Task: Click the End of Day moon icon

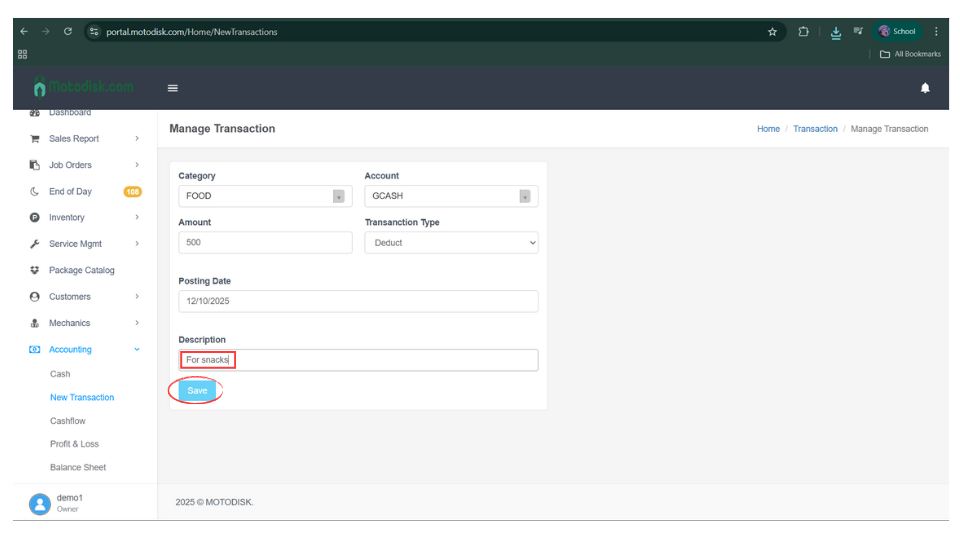Action: (35, 191)
